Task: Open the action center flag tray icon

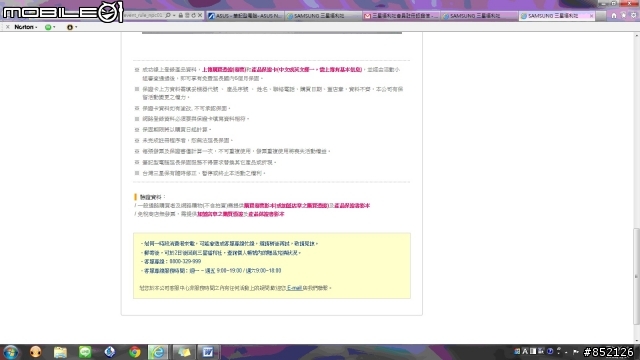Action: 576,351
